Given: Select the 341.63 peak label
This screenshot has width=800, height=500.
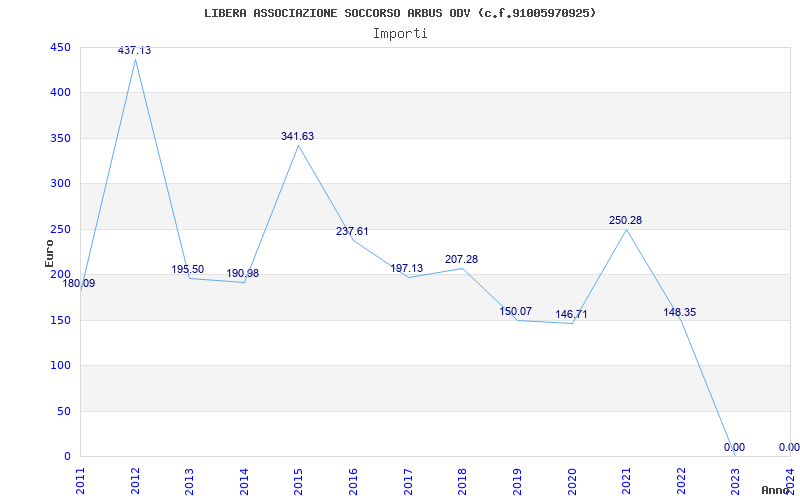Looking at the screenshot, I should click(297, 136).
